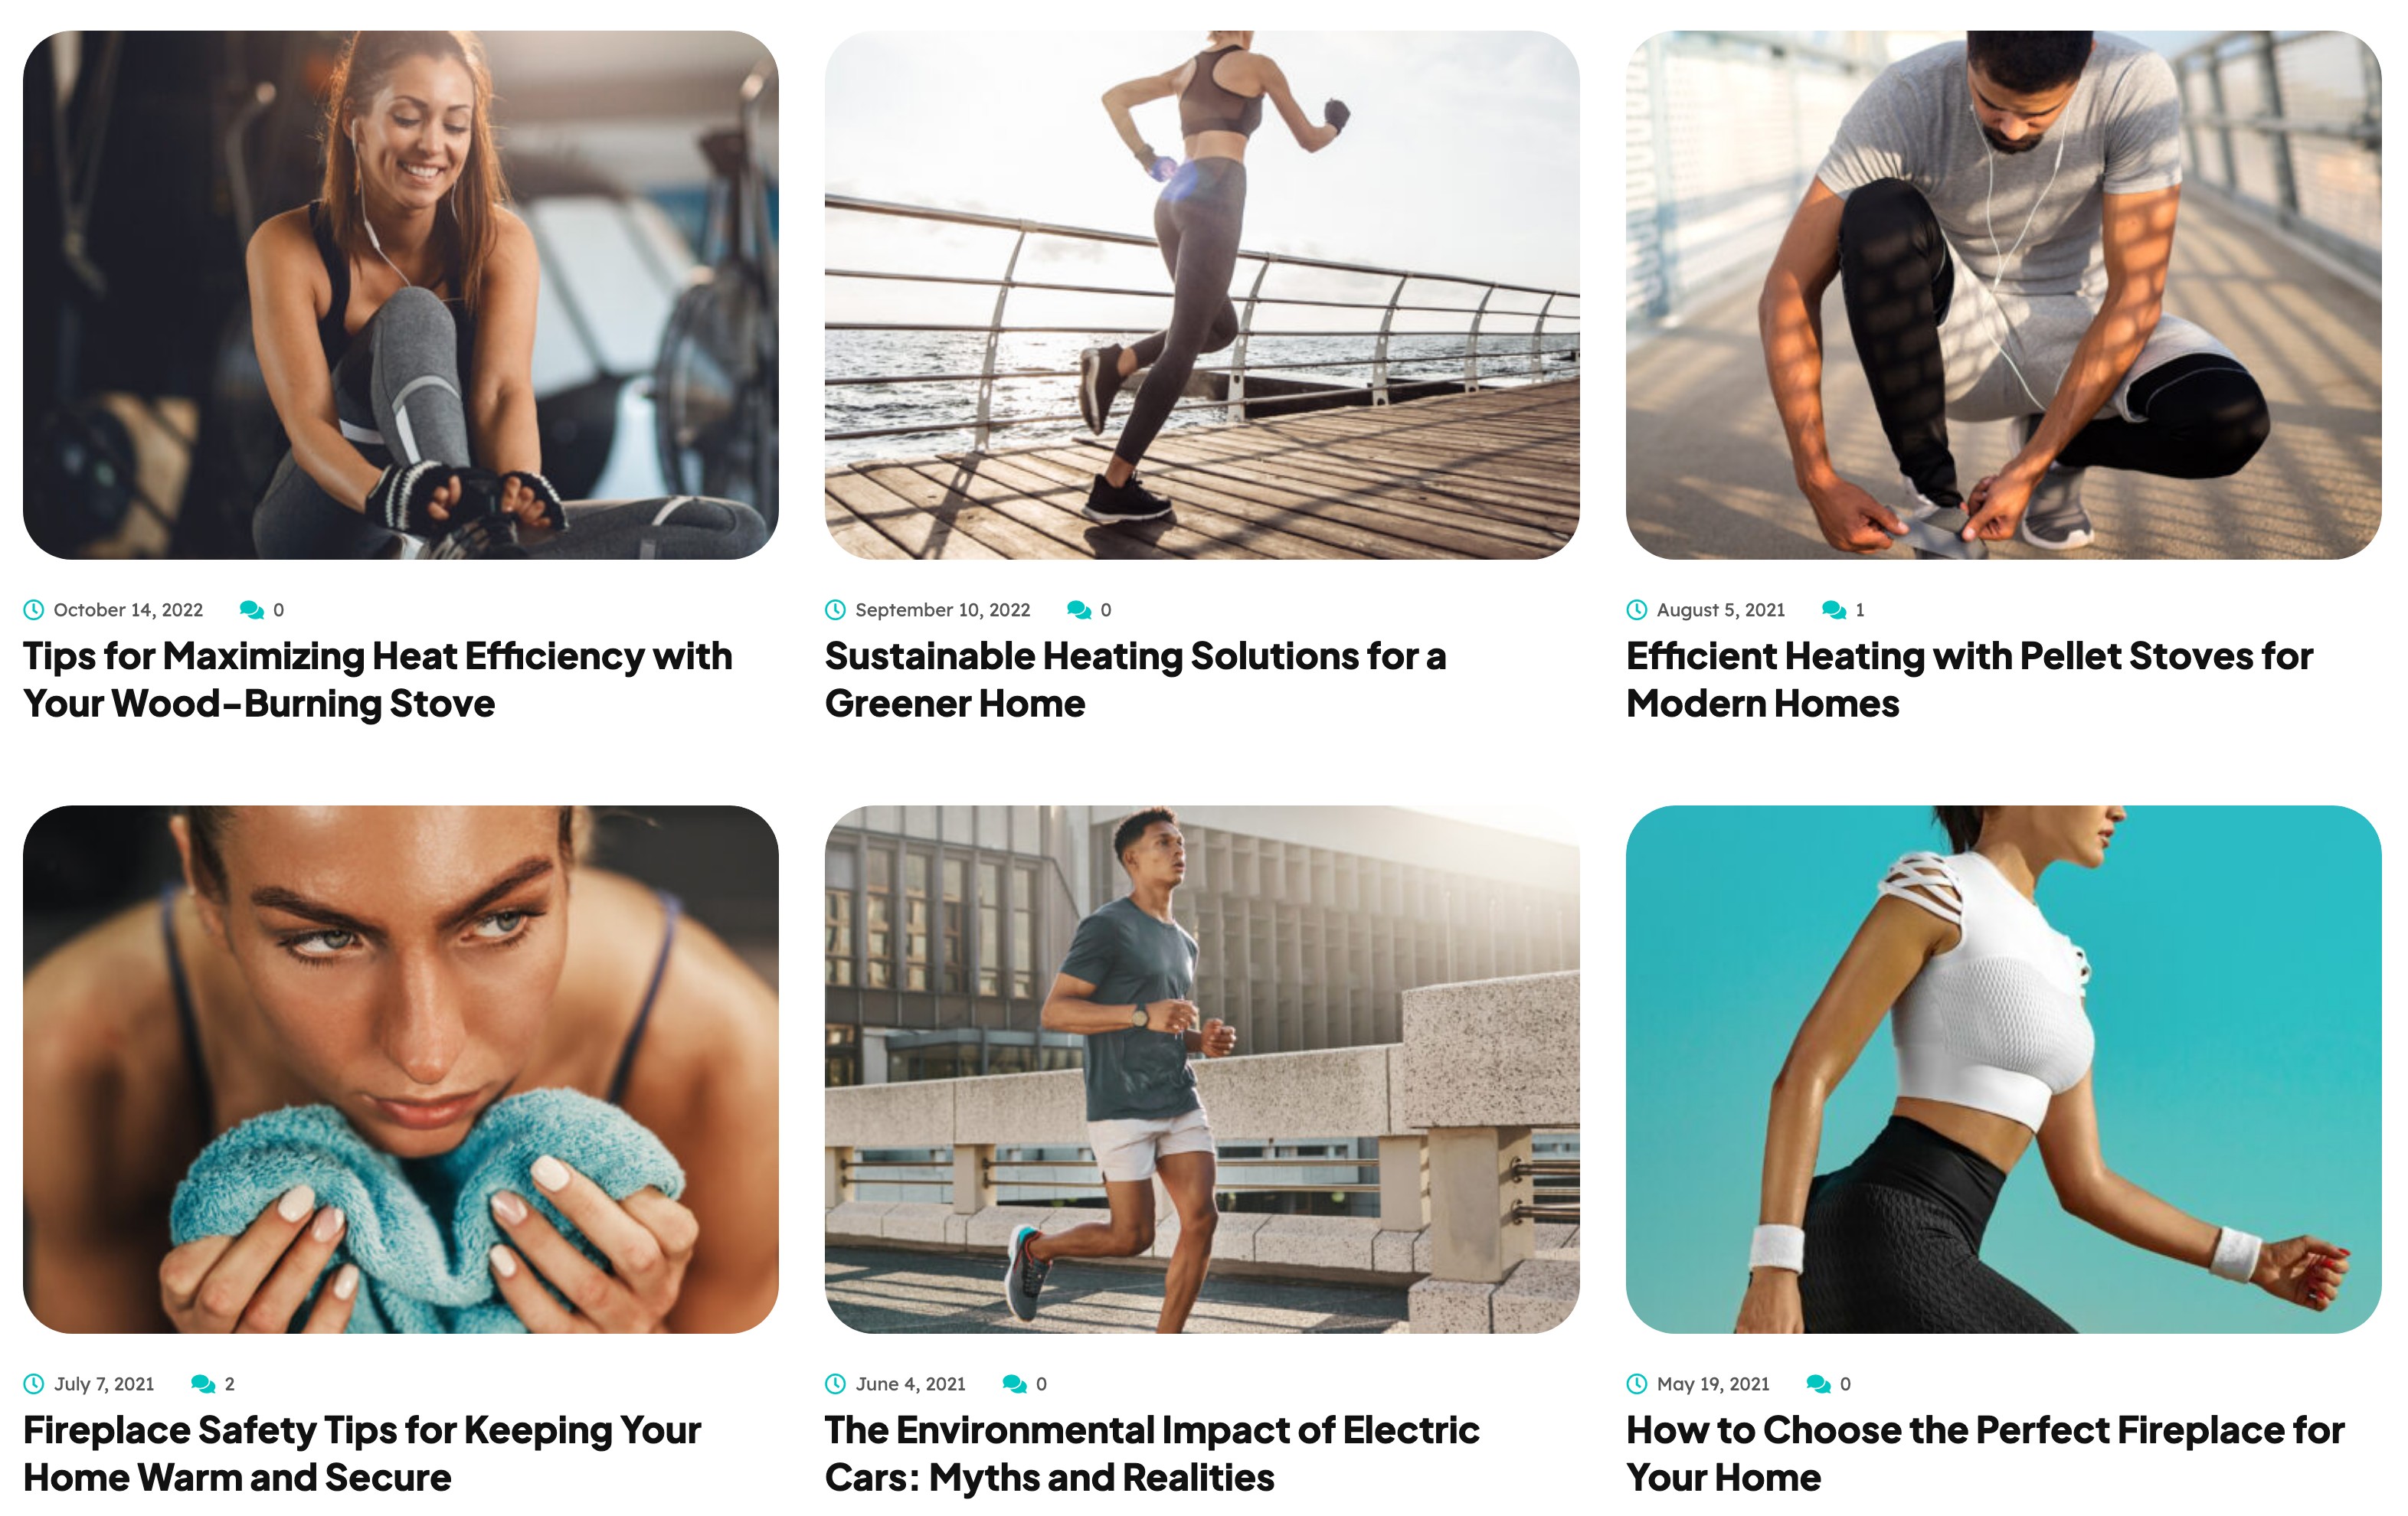The width and height of the screenshot is (2408, 1516).
Task: Click the September 10, 2022 date link
Action: [942, 610]
